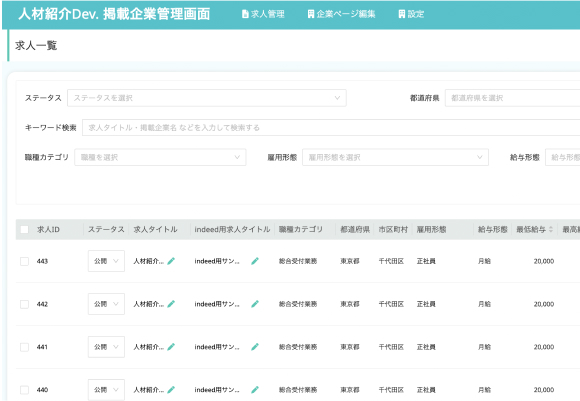Image resolution: width=580 pixels, height=401 pixels.
Task: Check the box for job 442
Action: coord(24,304)
